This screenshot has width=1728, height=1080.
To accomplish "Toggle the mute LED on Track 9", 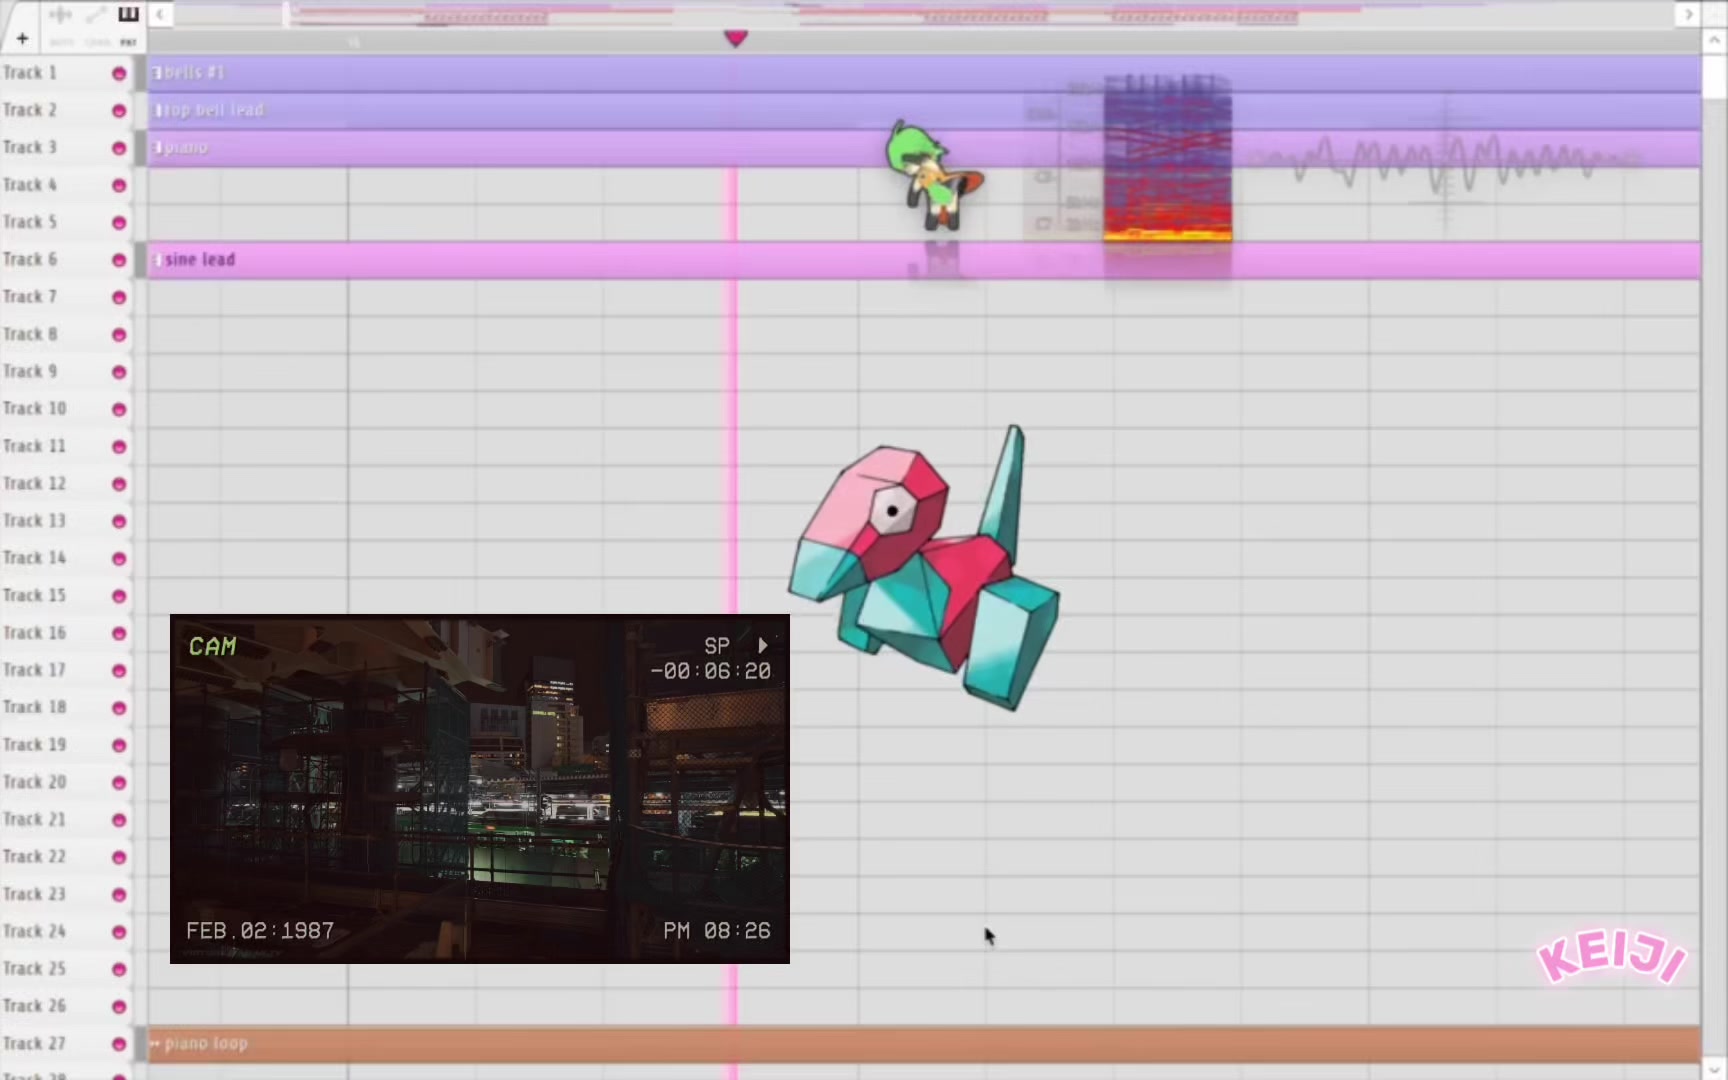I will pyautogui.click(x=119, y=372).
